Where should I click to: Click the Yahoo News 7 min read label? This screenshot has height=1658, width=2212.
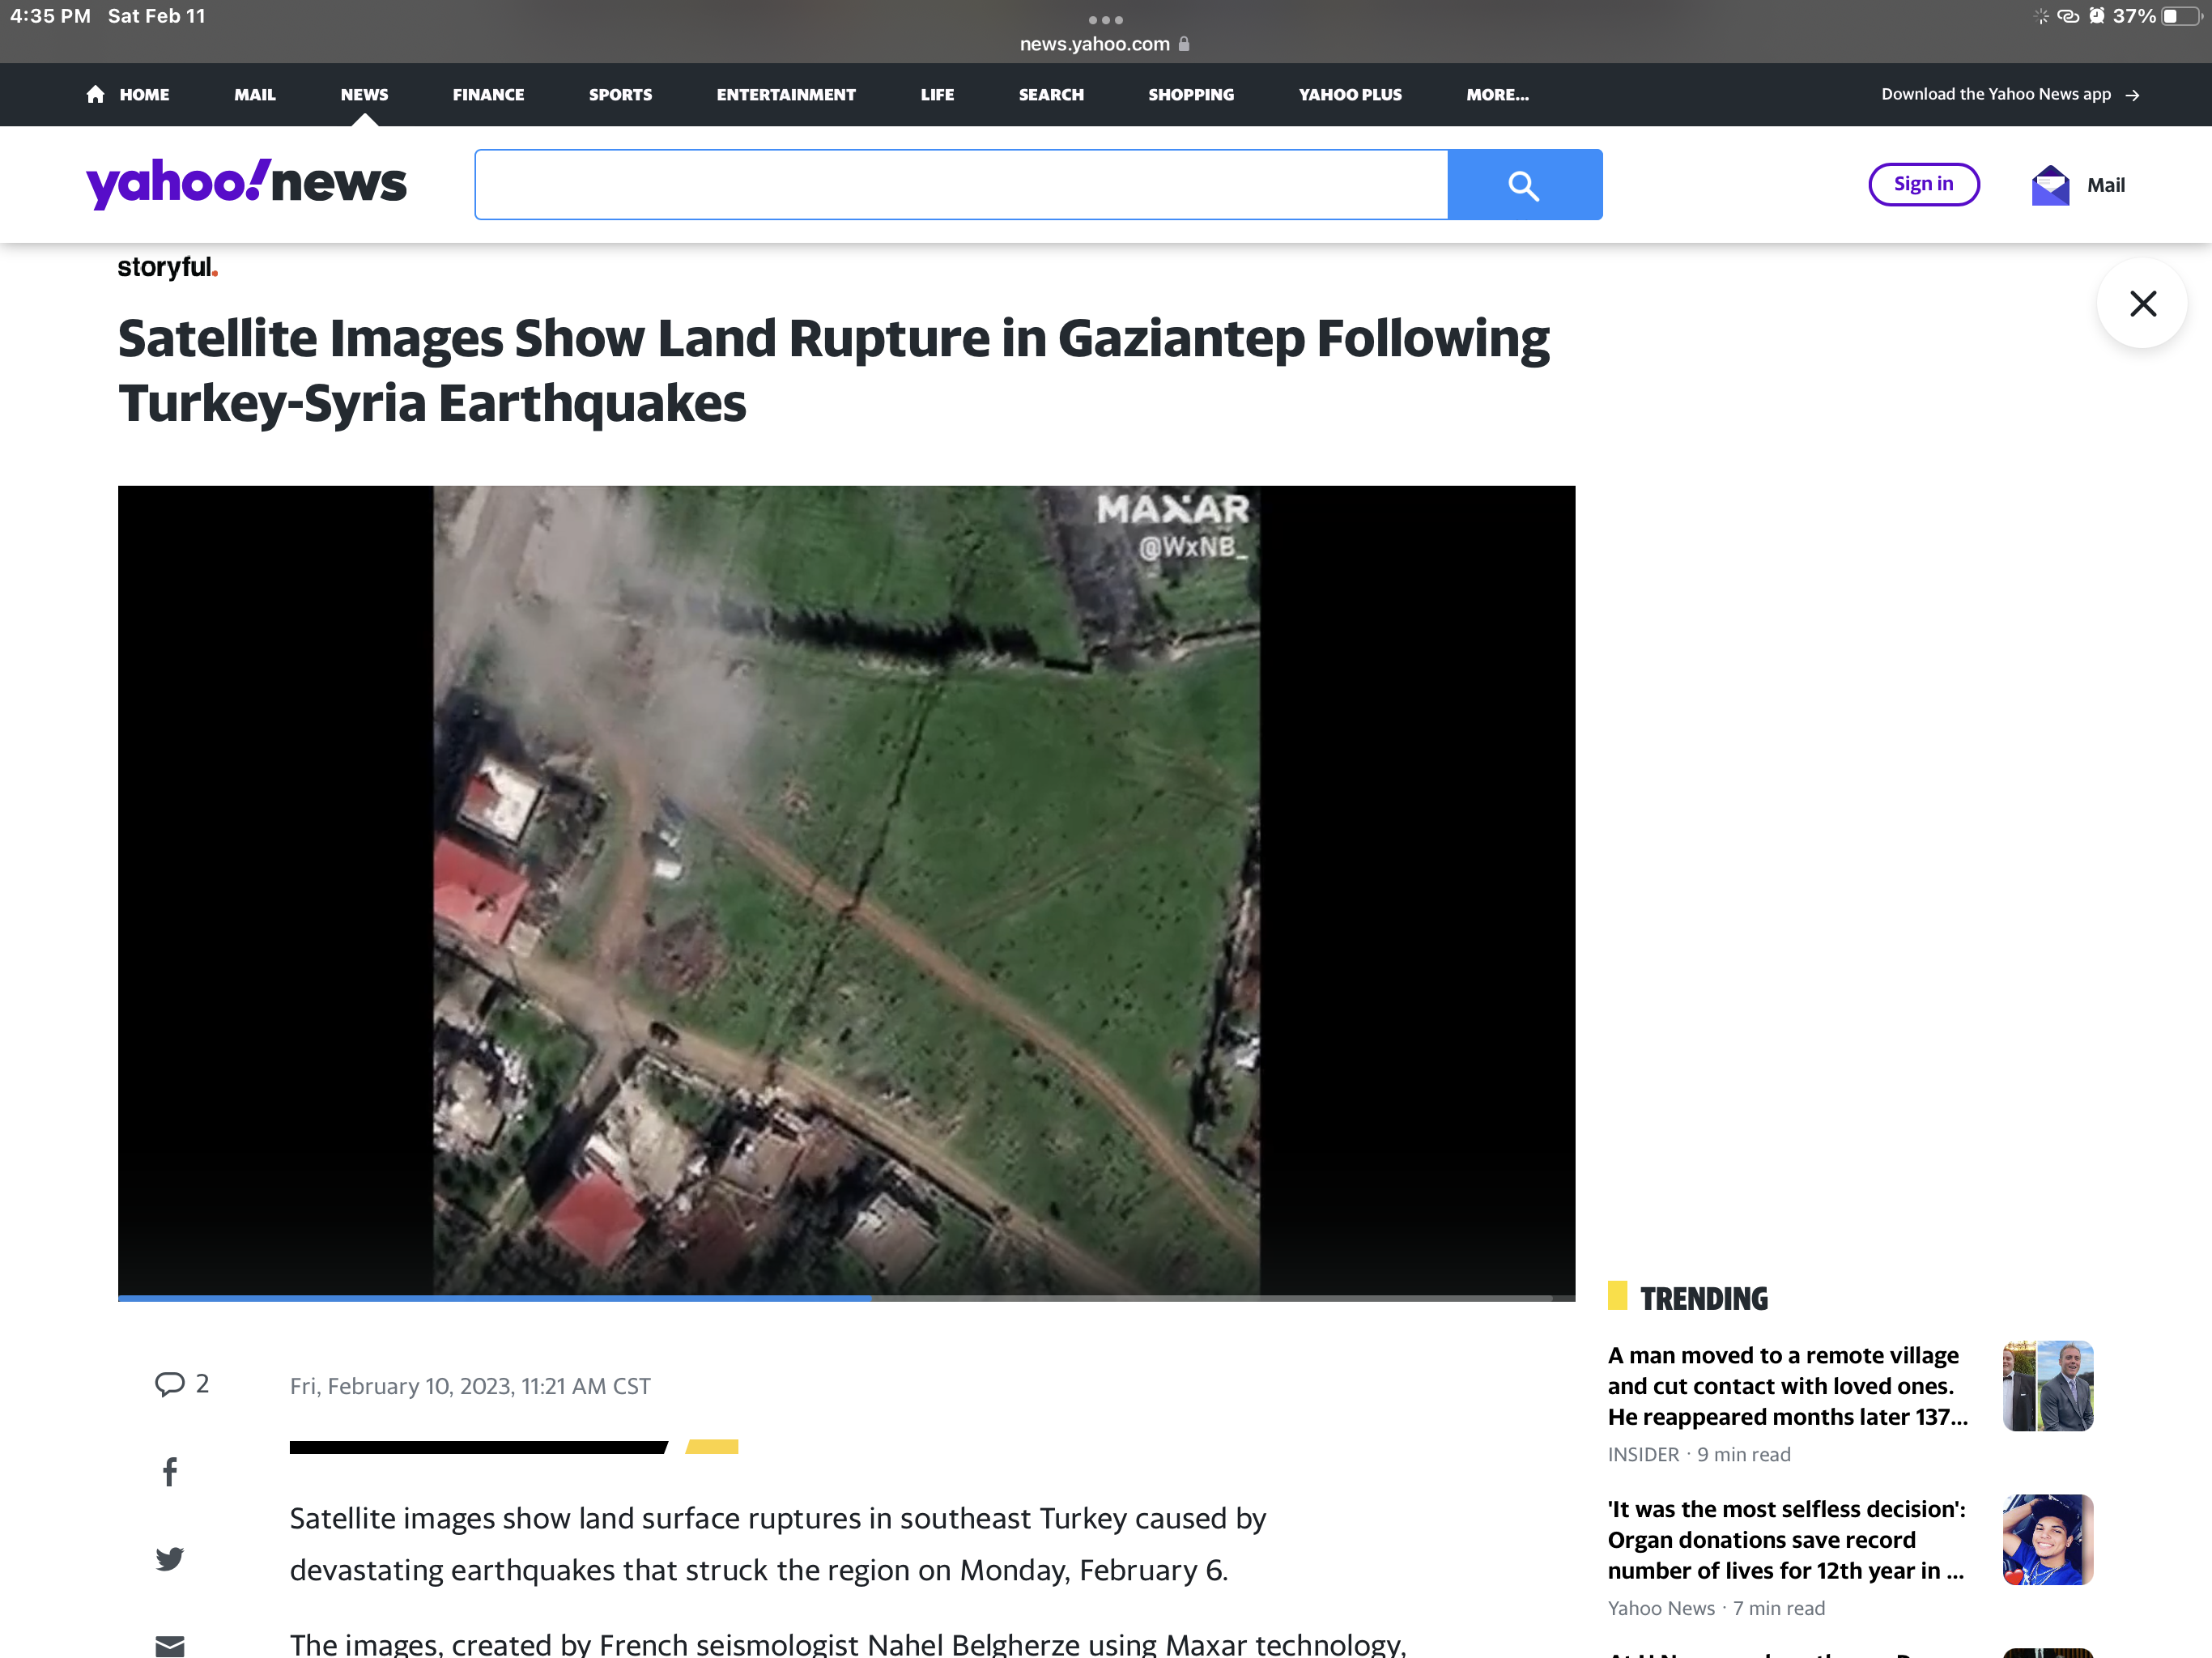point(1716,1608)
